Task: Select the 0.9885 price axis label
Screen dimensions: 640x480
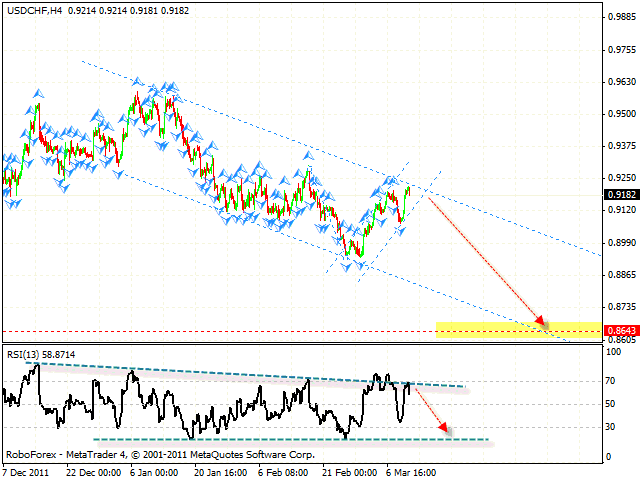Action: [x=619, y=17]
